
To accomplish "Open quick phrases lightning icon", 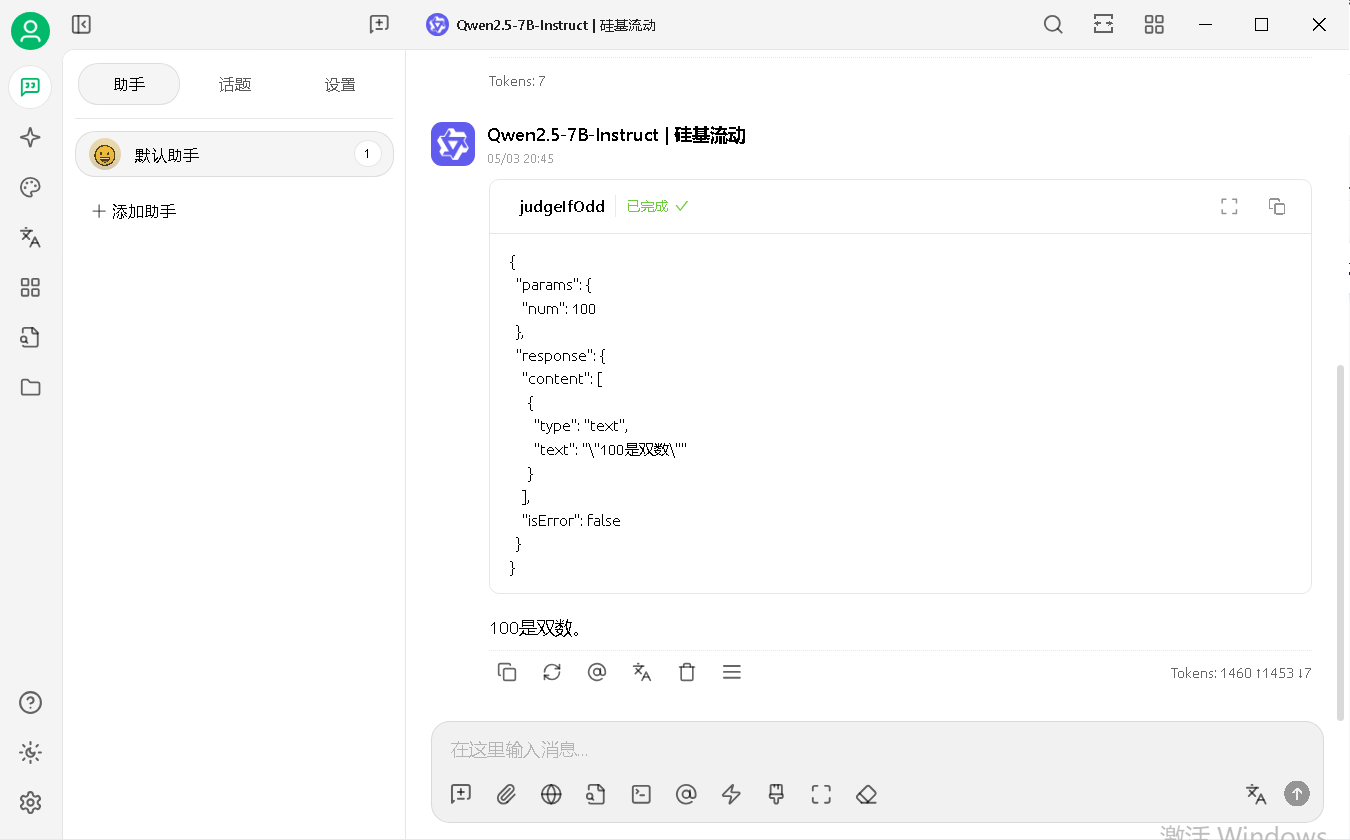I will [x=731, y=794].
